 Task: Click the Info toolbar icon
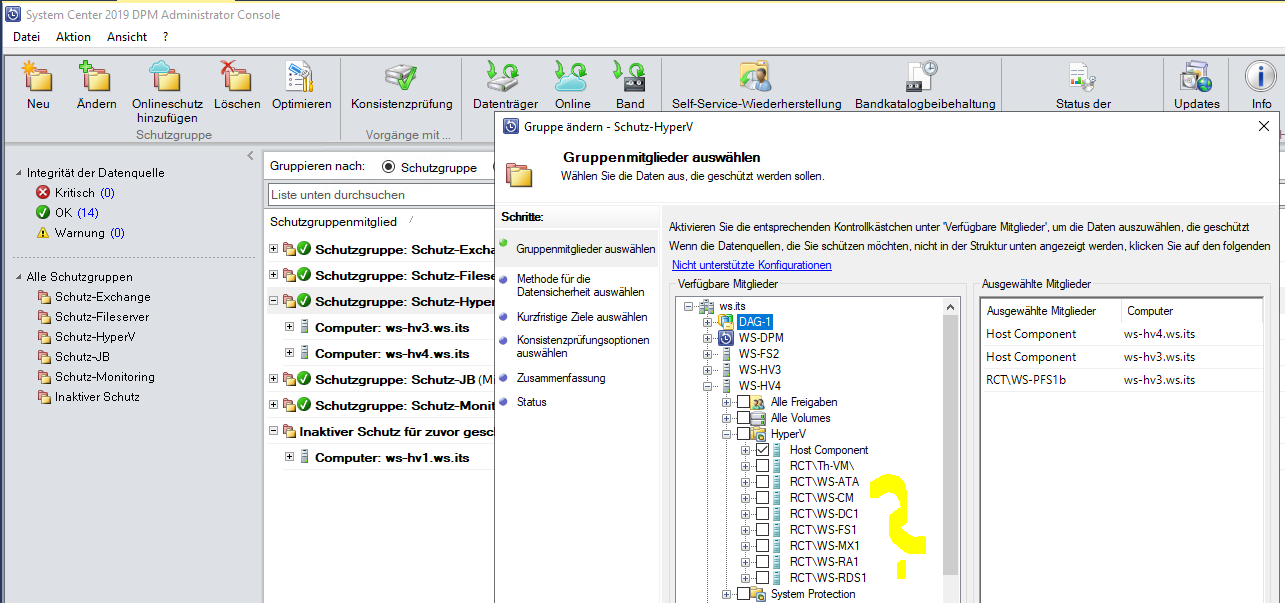pos(1260,77)
